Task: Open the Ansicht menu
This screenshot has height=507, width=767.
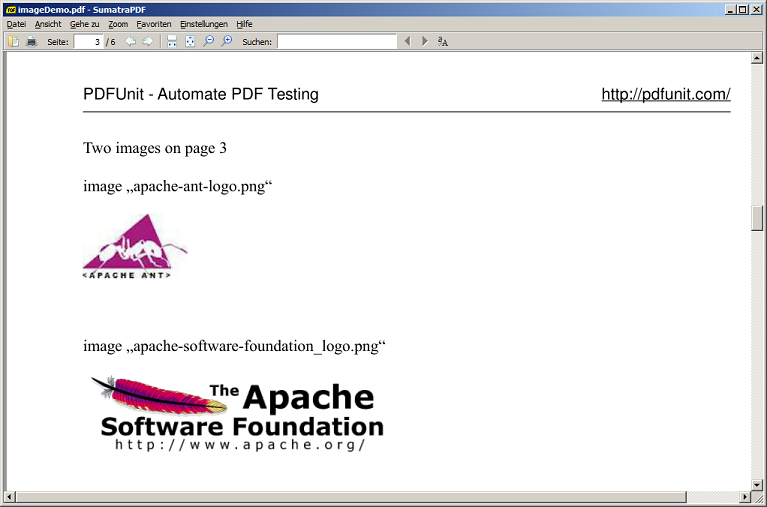Action: [48, 23]
